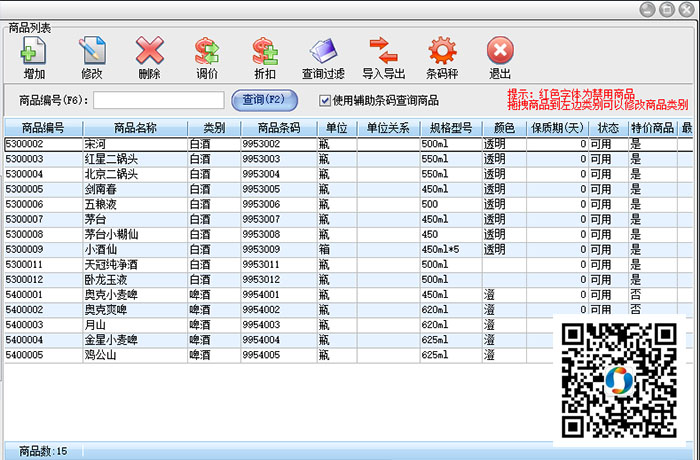Select the product row 小酒仙
The height and width of the screenshot is (460, 700).
(348, 250)
